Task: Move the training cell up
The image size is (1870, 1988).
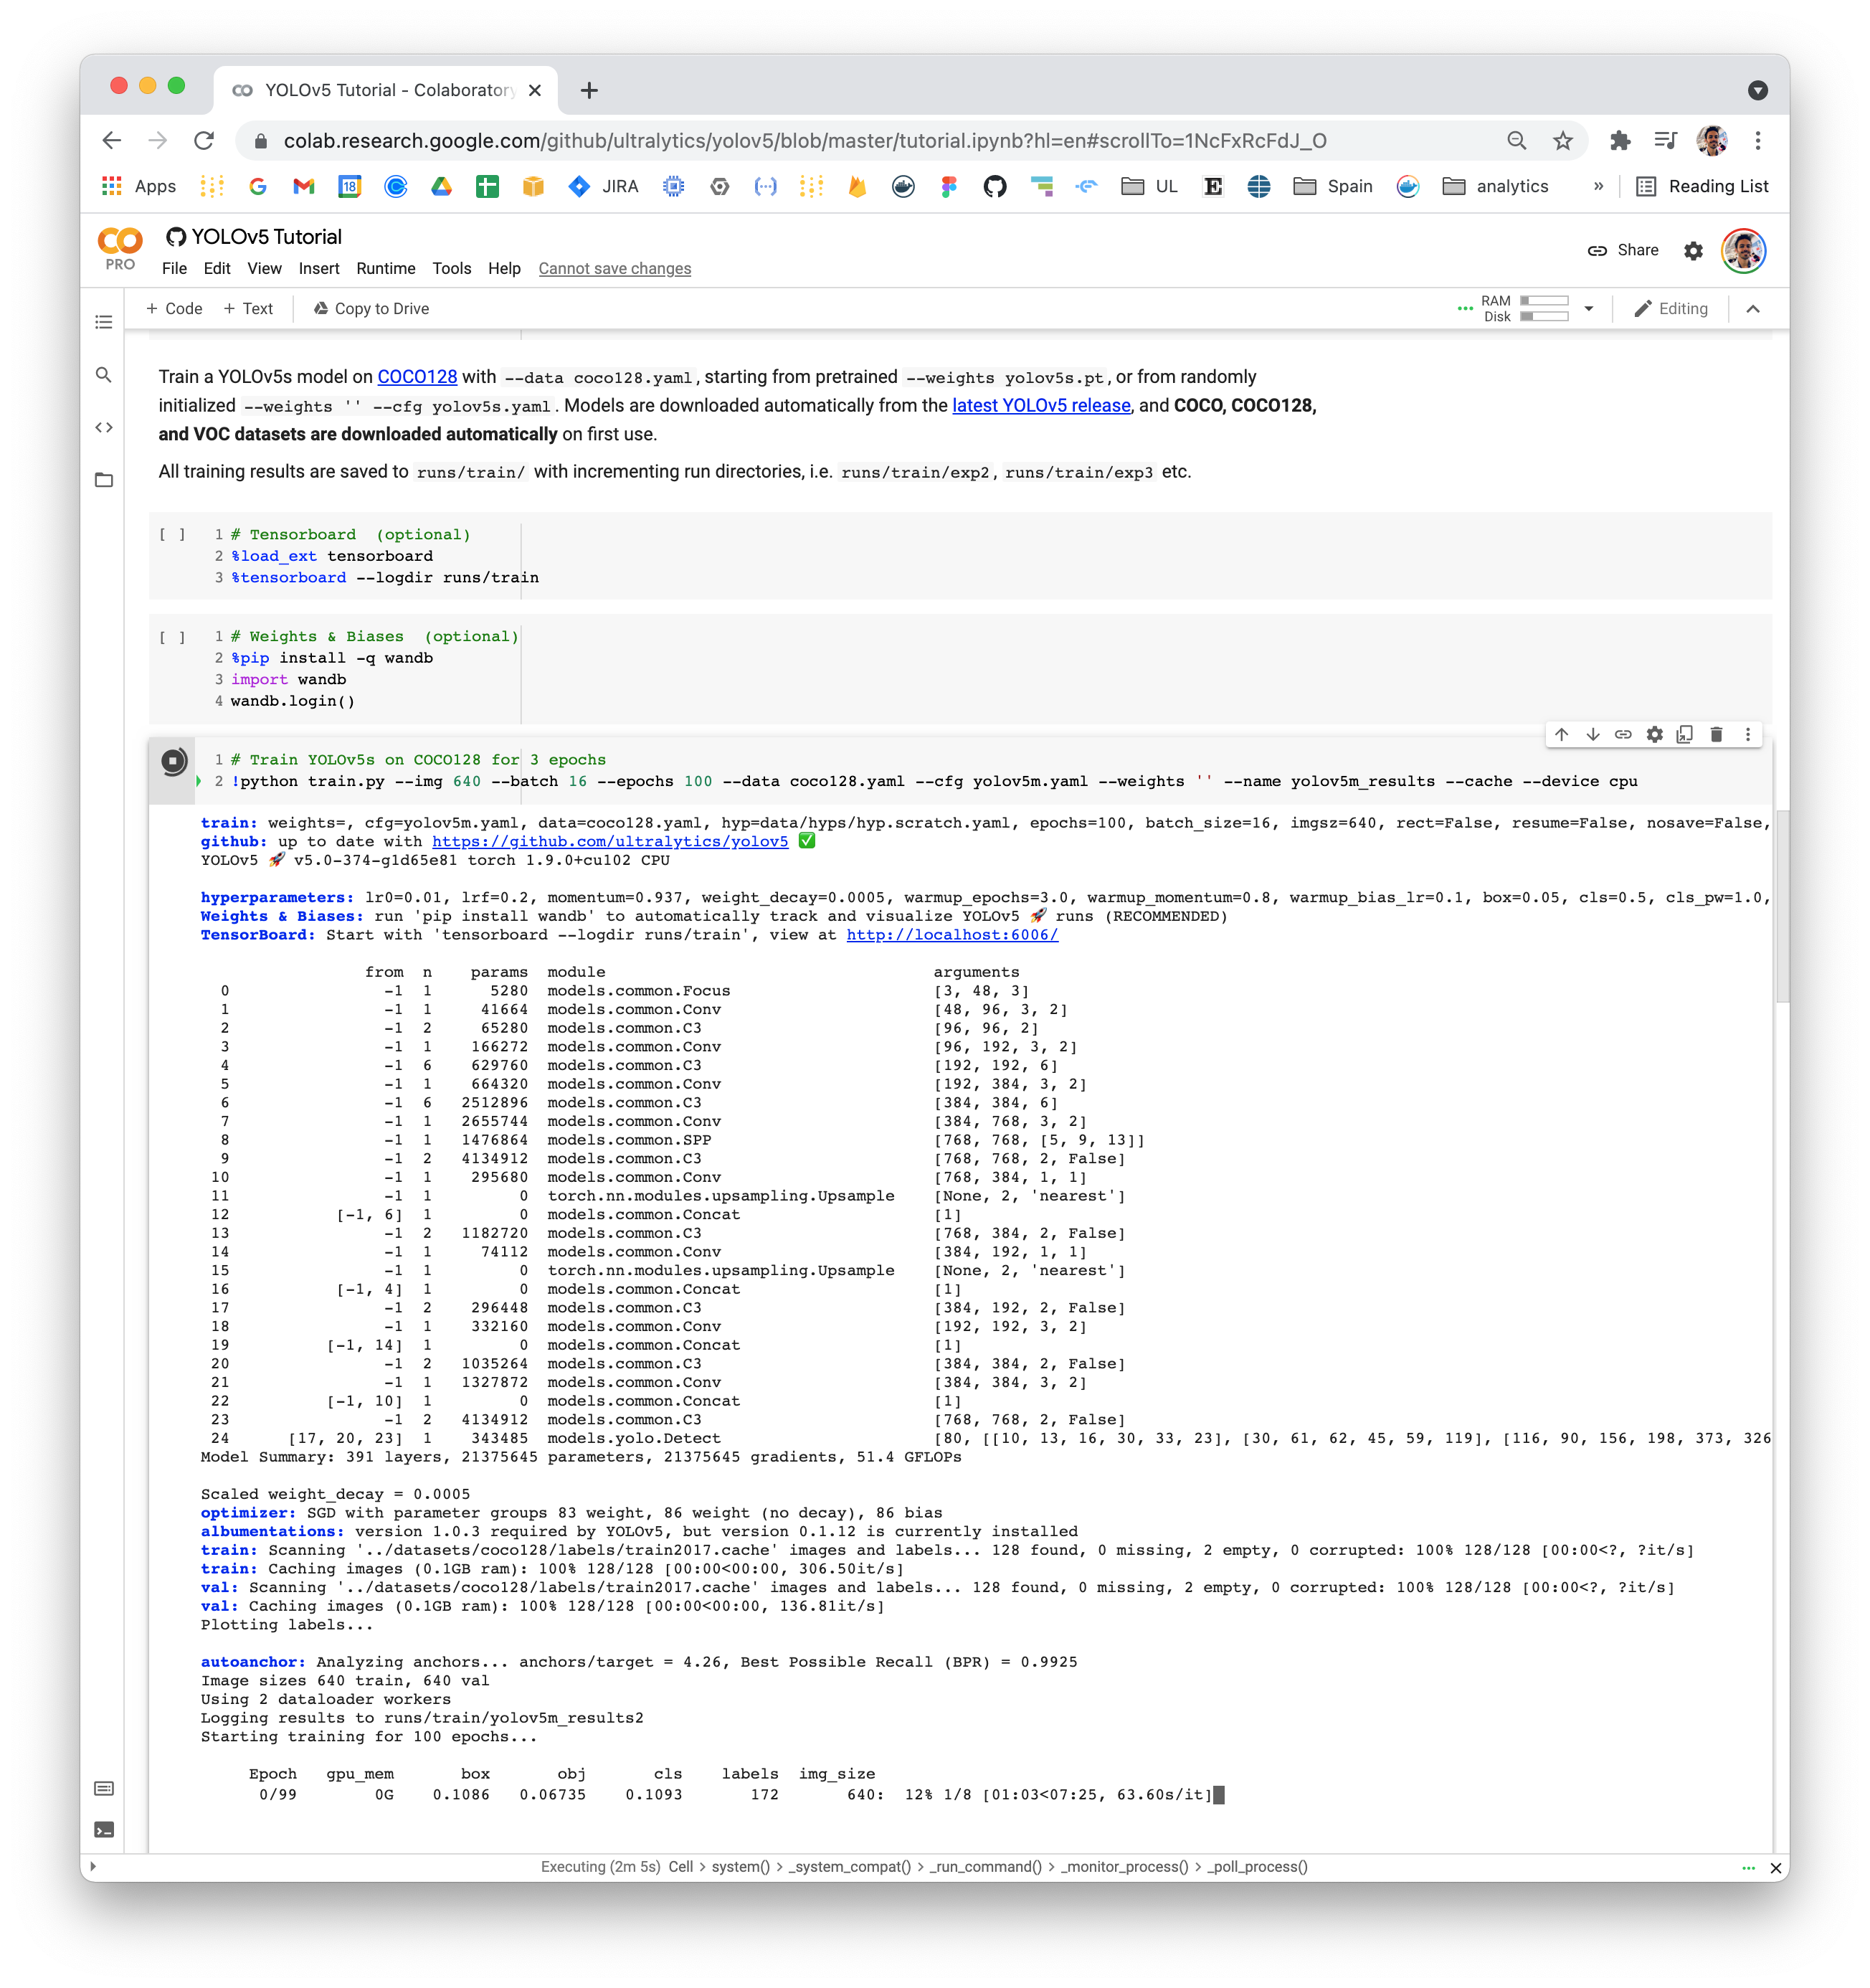Action: coord(1562,734)
